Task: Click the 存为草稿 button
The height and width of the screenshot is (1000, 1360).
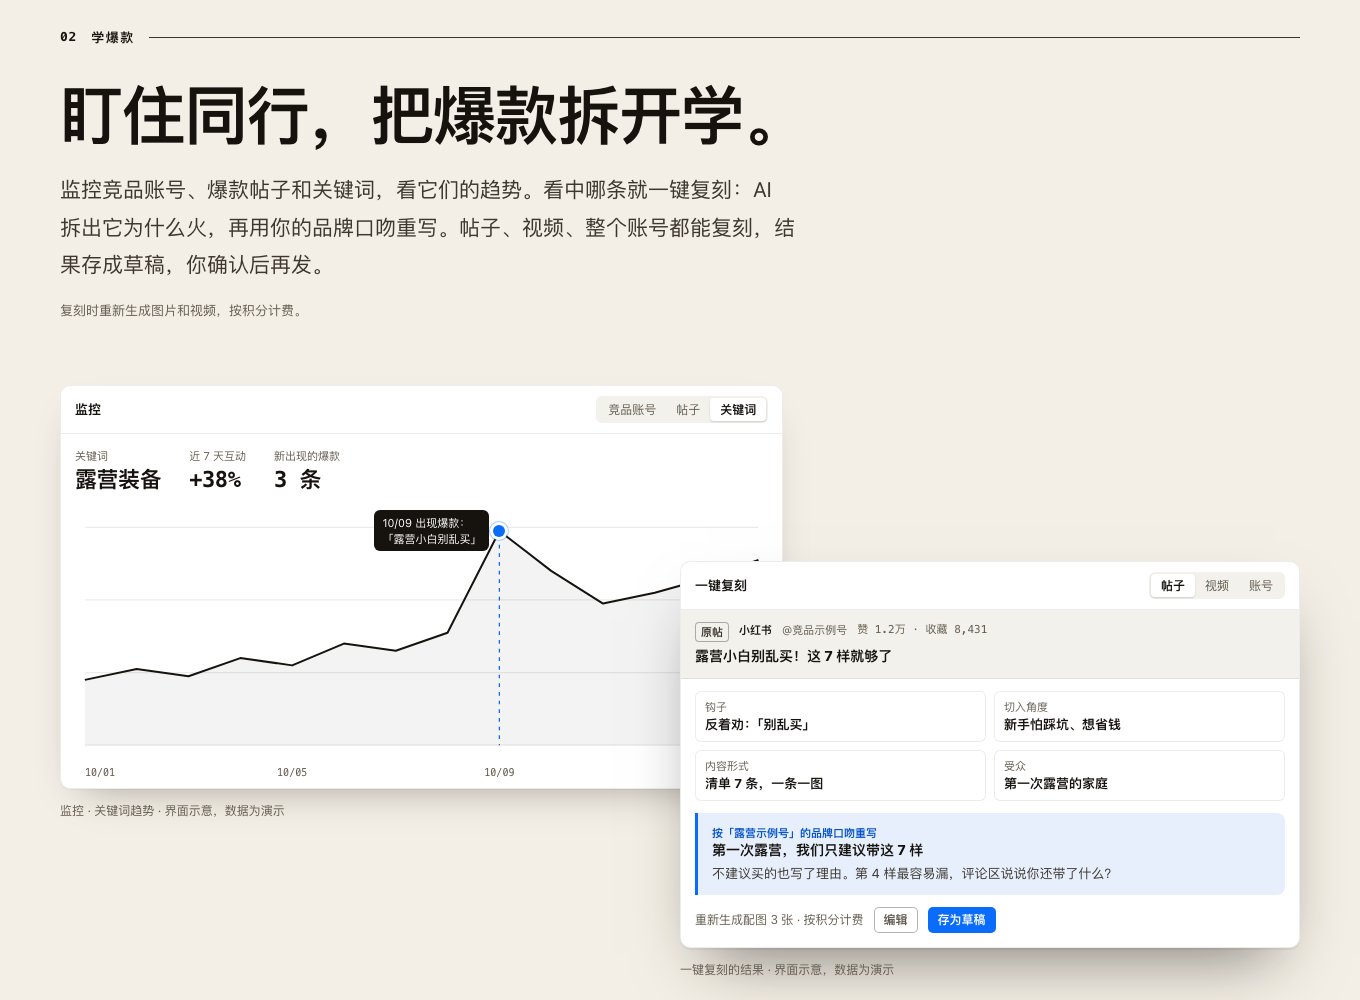Action: [x=962, y=920]
